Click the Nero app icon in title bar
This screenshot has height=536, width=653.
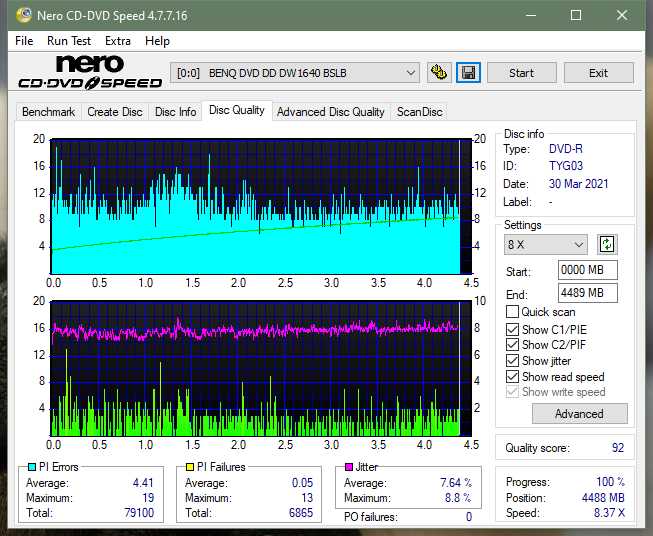pos(24,15)
